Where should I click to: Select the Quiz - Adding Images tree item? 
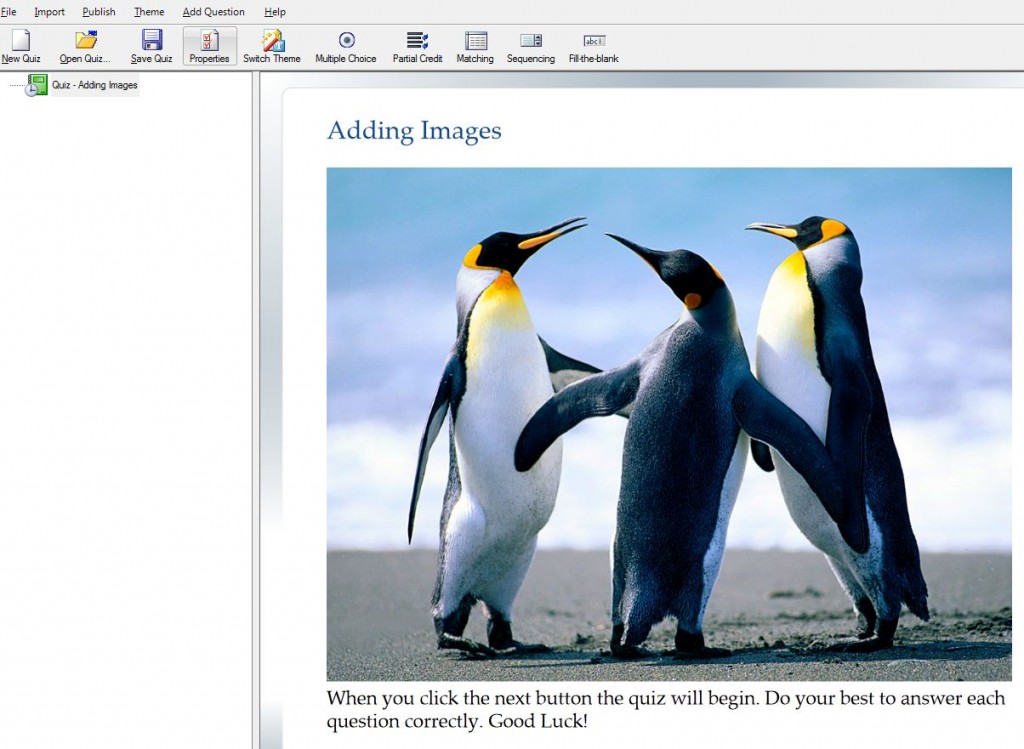(93, 85)
